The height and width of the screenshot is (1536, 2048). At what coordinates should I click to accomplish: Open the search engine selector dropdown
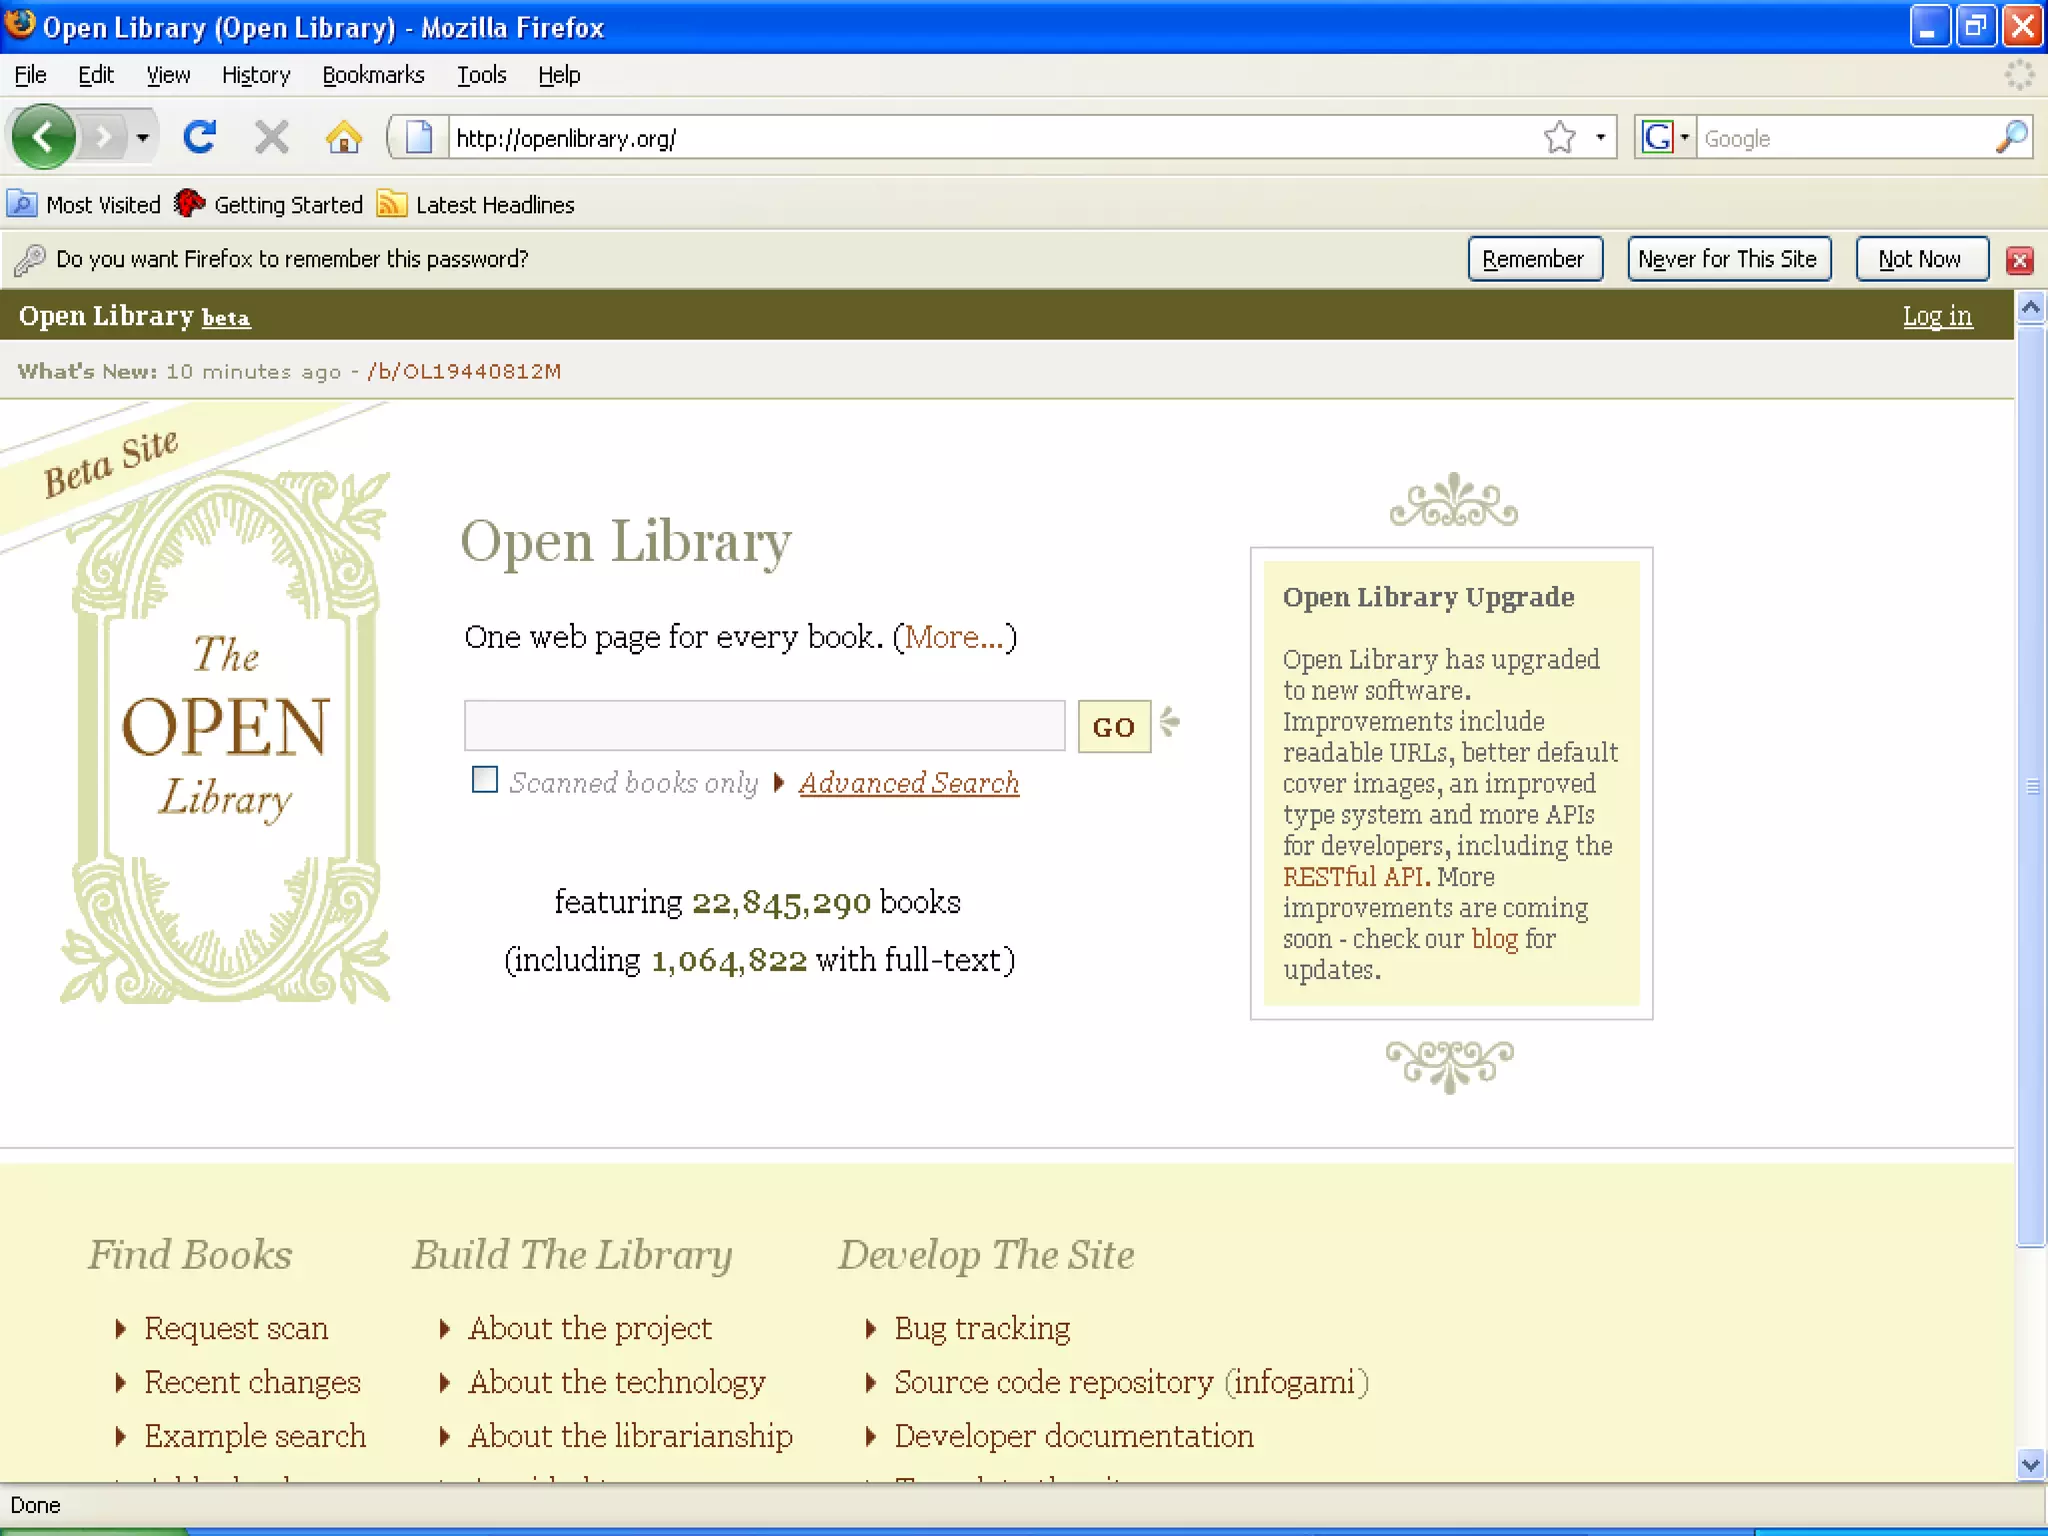tap(1685, 137)
